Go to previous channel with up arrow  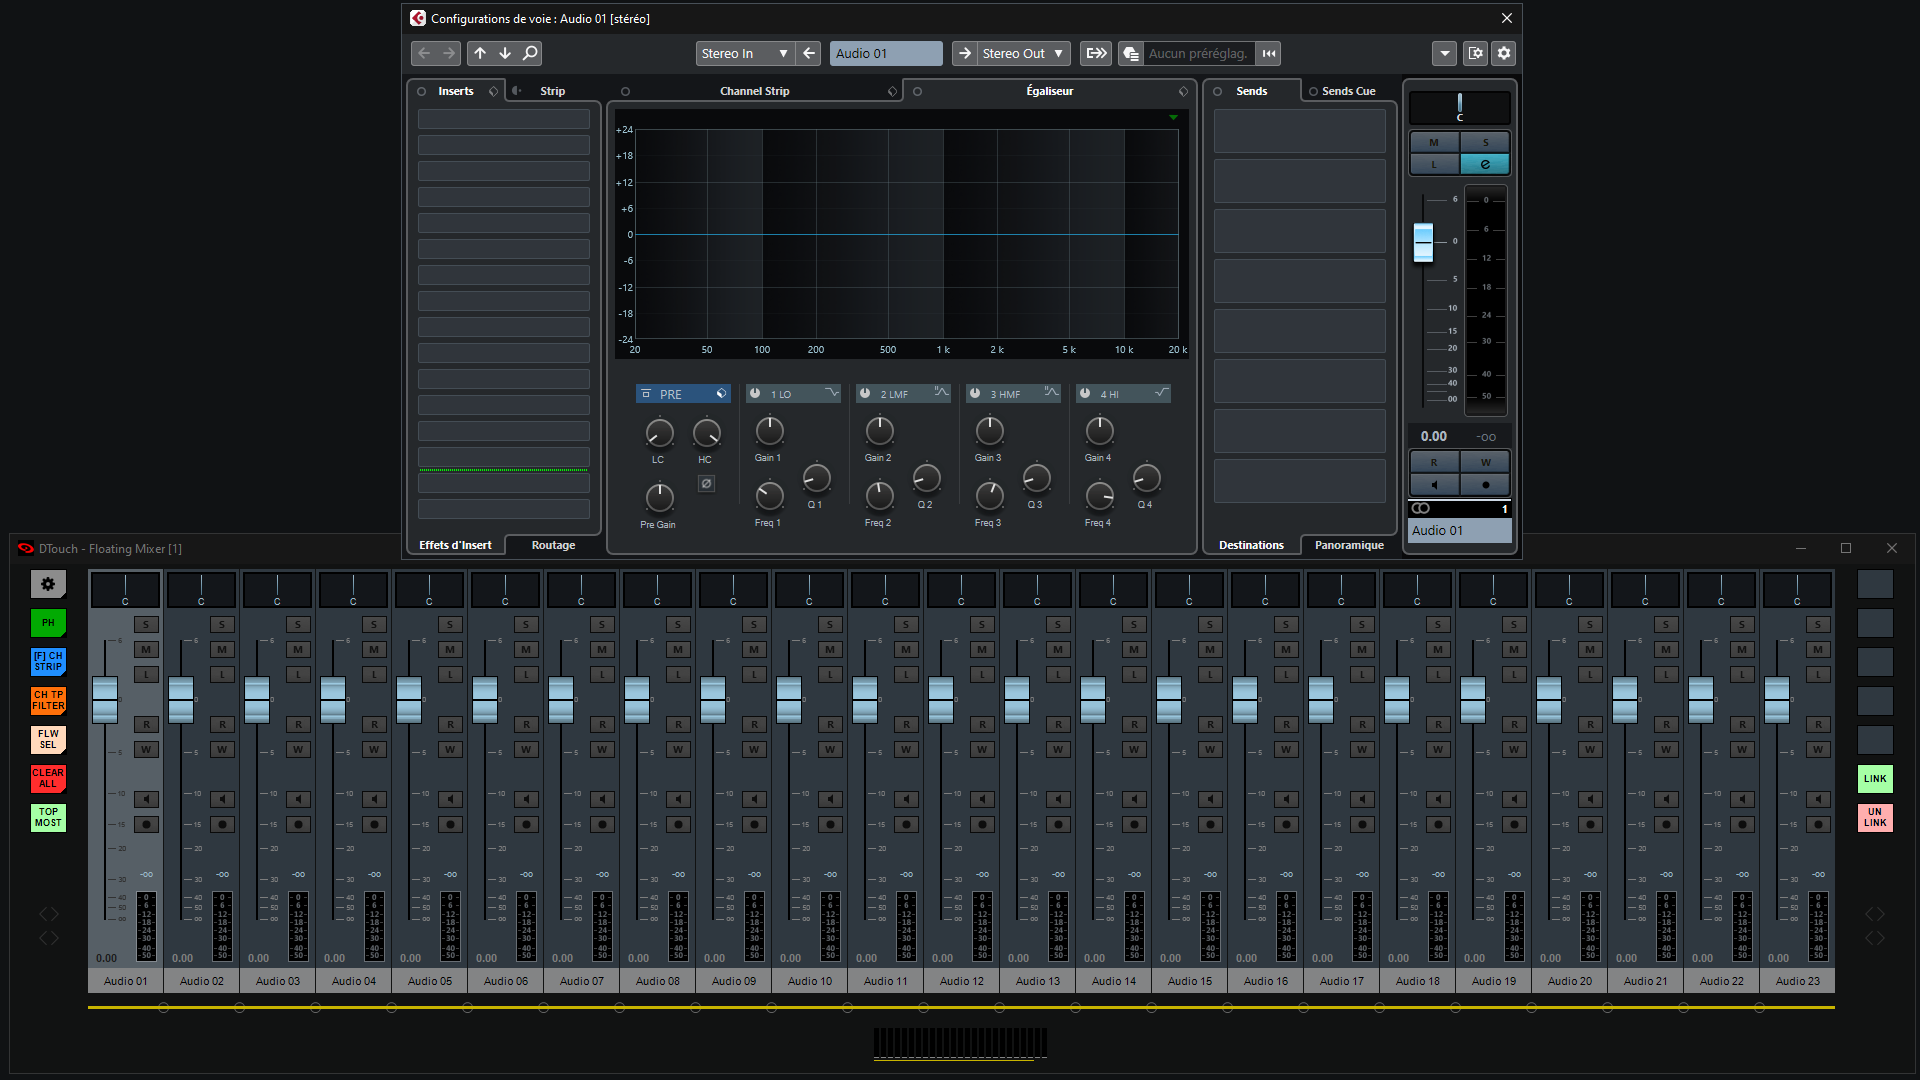pos(480,53)
